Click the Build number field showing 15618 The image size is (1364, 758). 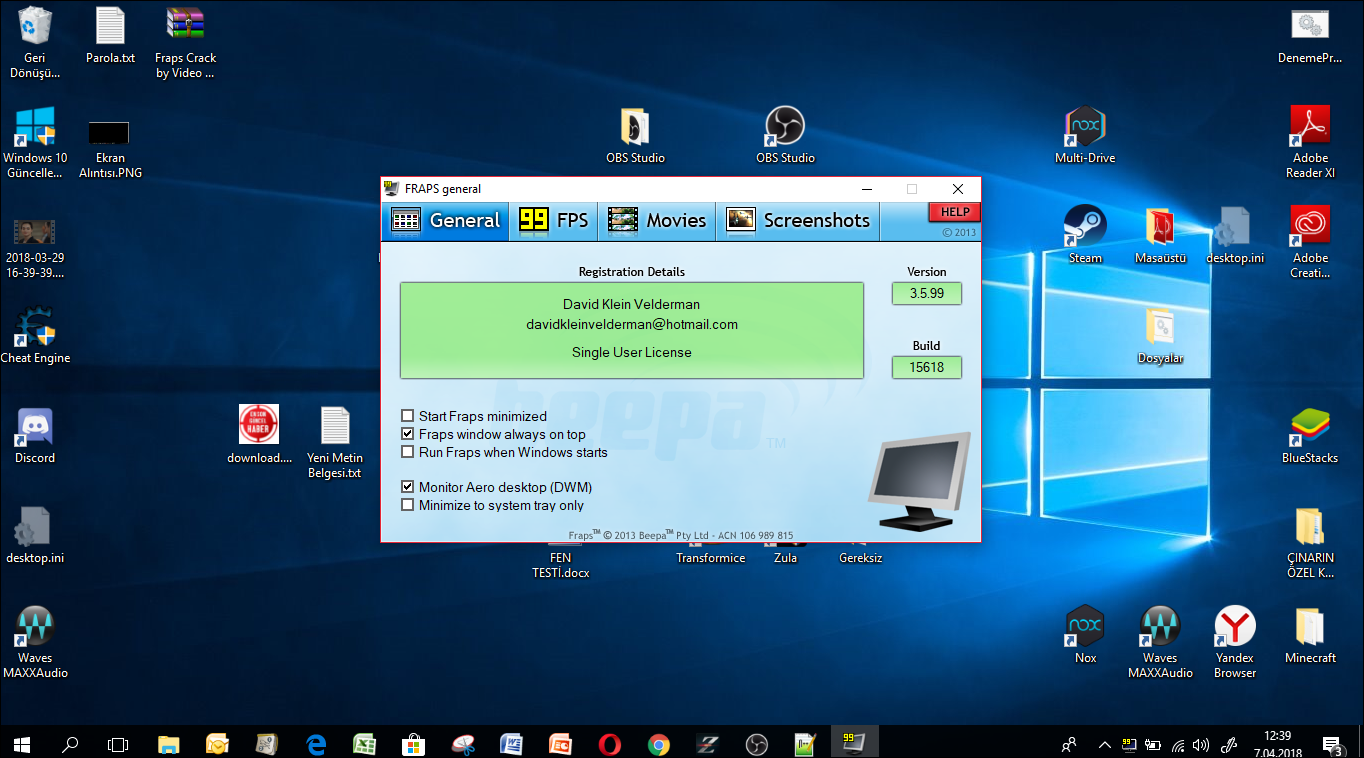pos(926,367)
